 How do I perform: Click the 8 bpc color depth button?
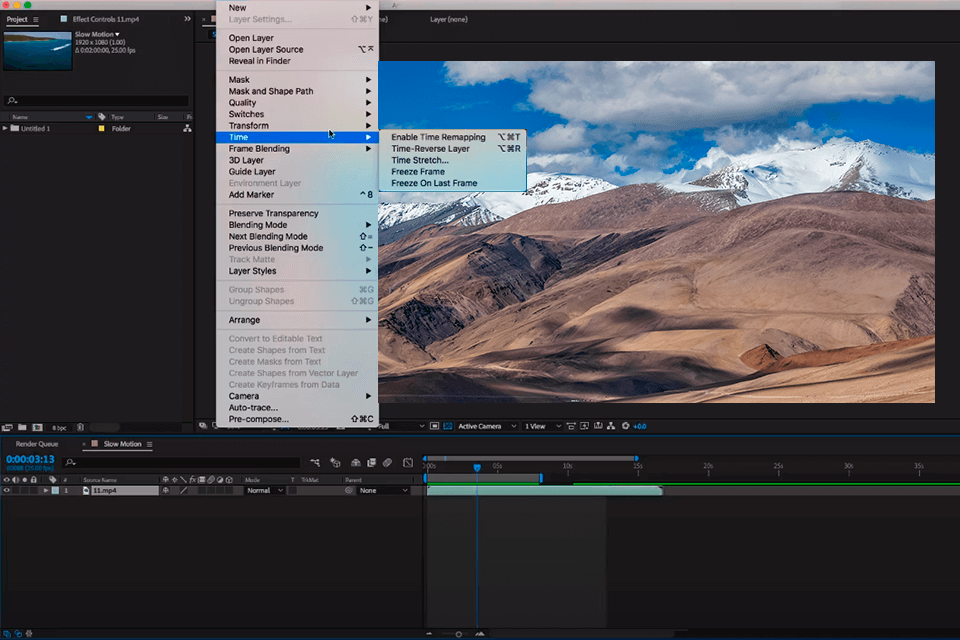[x=59, y=427]
